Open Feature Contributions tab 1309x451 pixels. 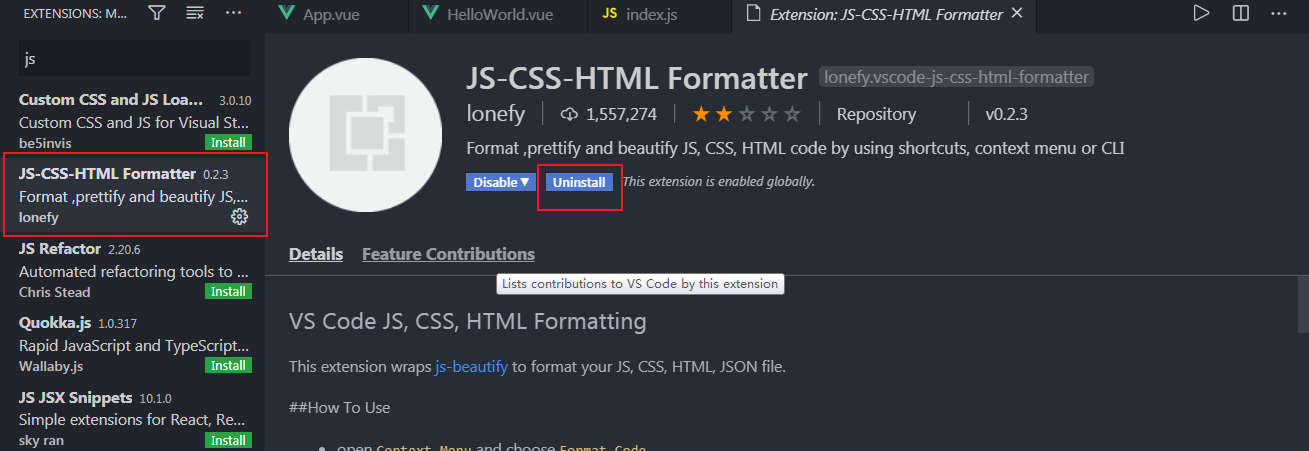point(448,254)
